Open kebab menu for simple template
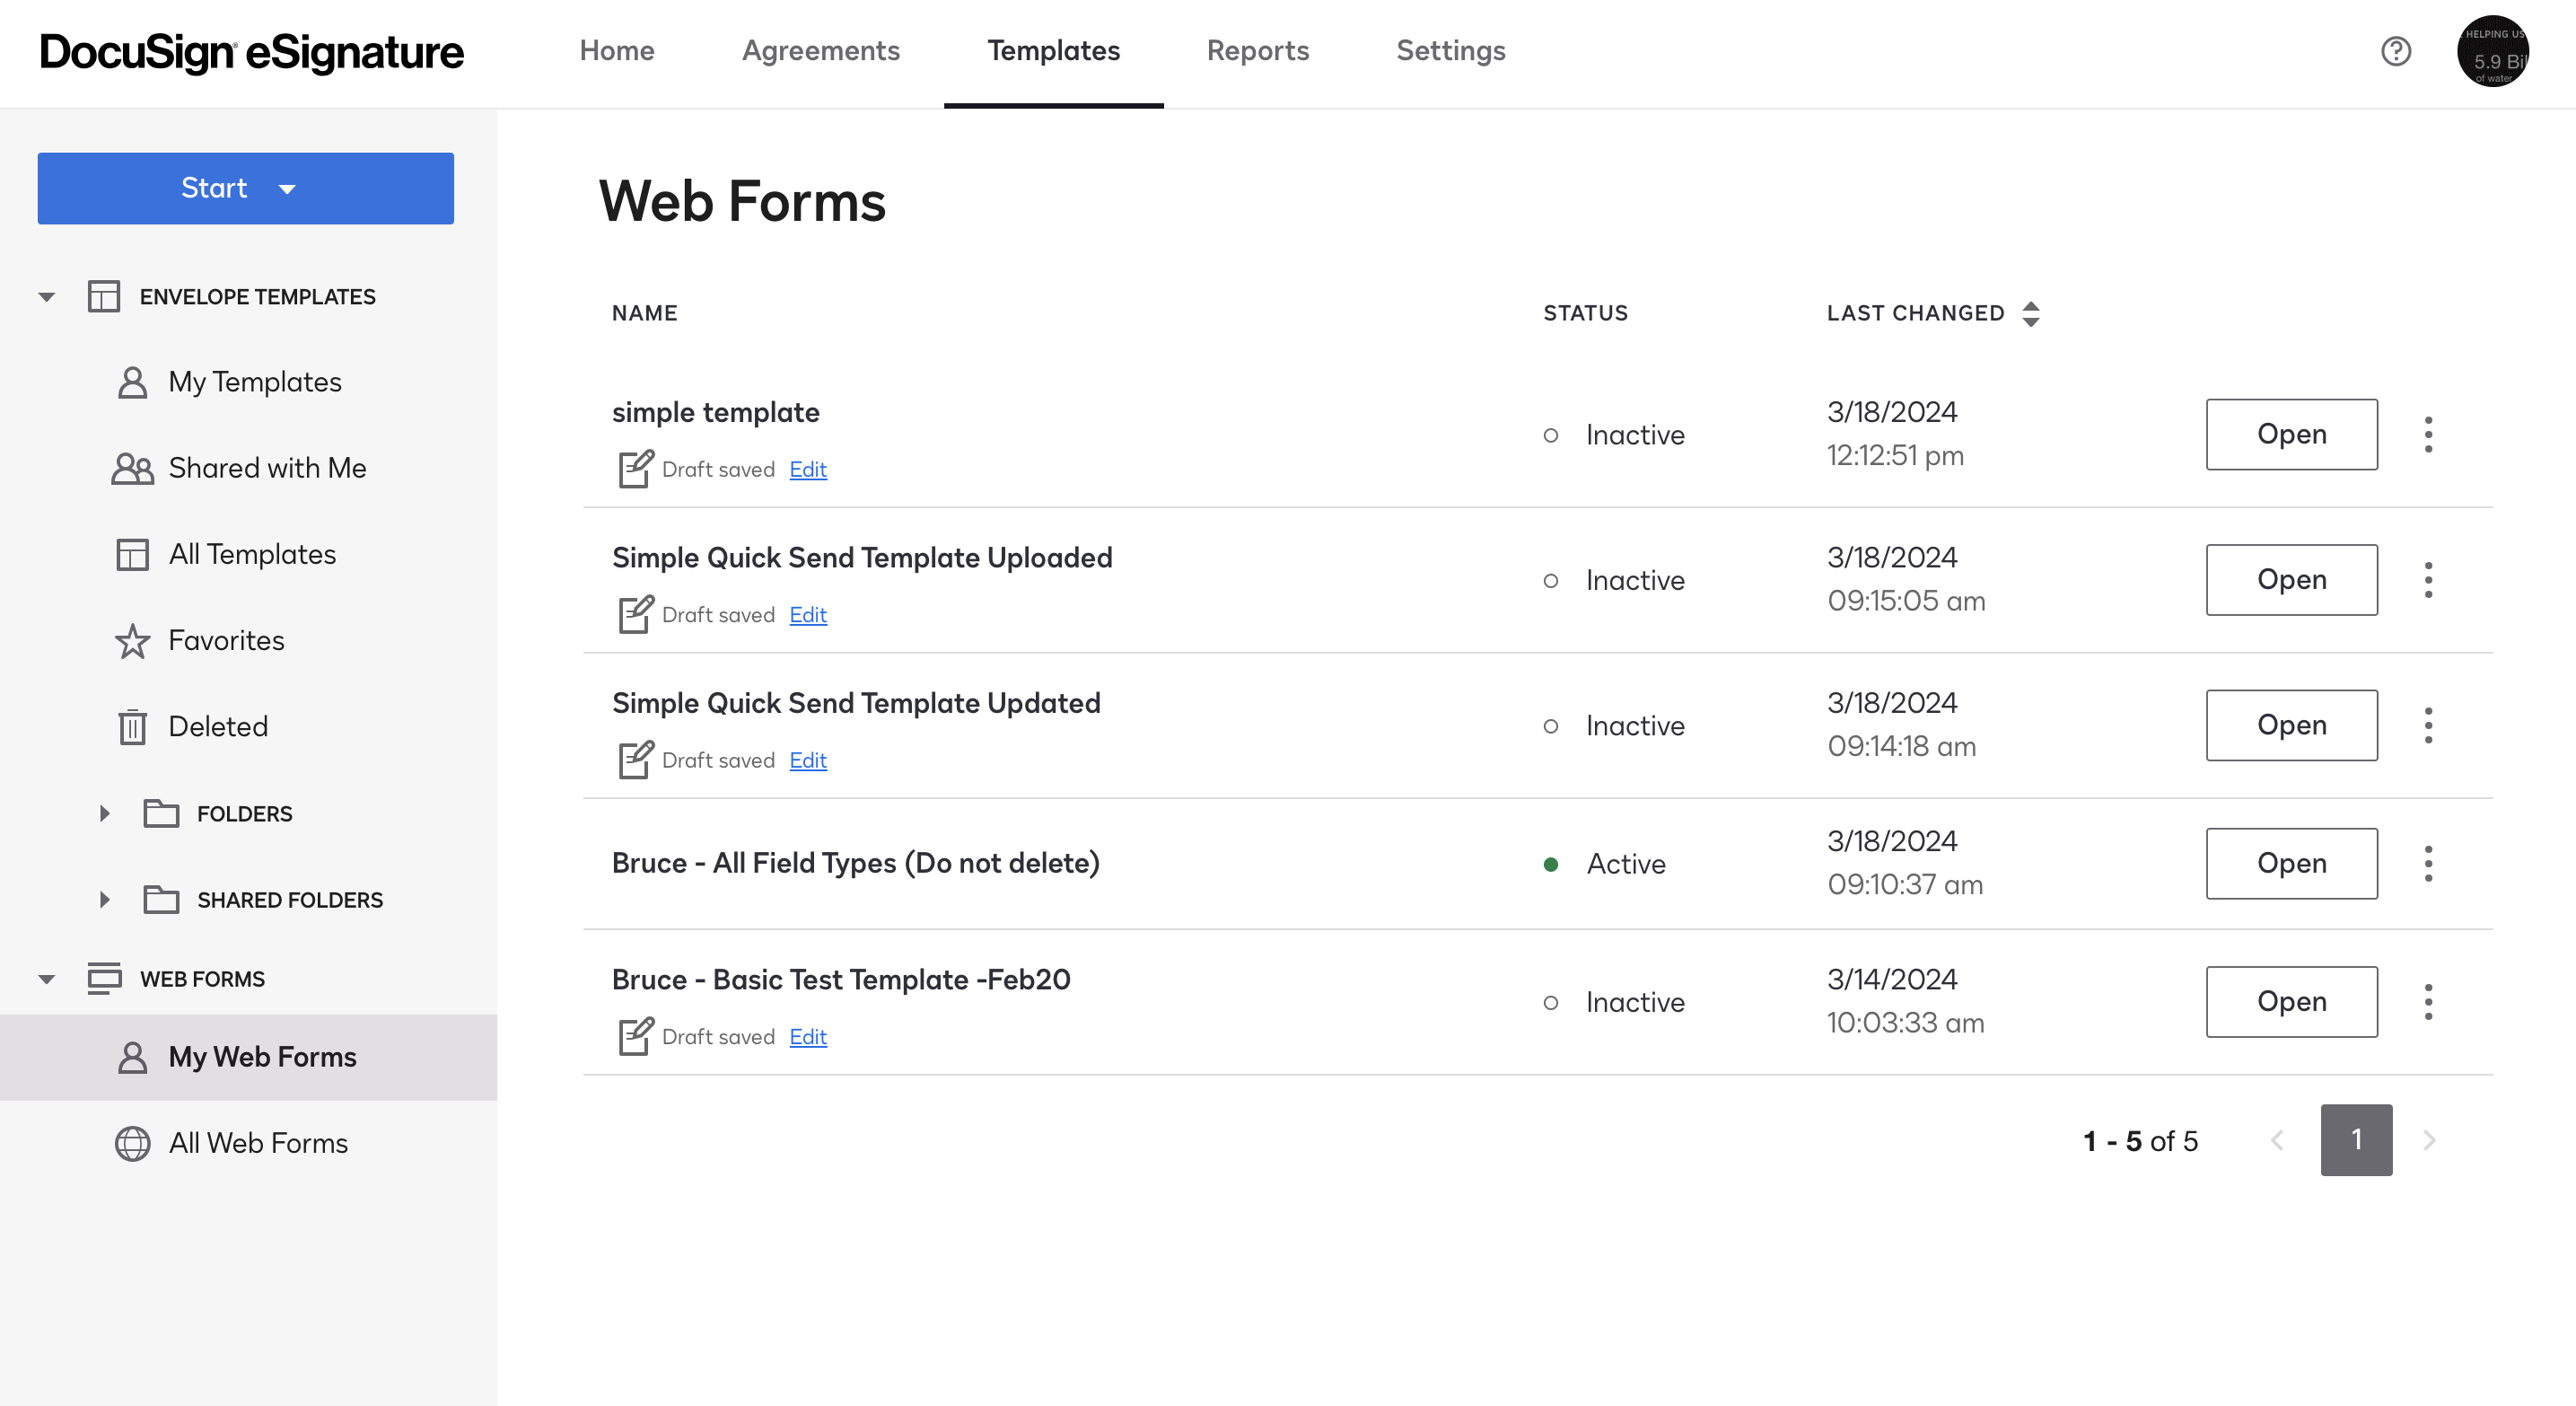 click(x=2428, y=434)
